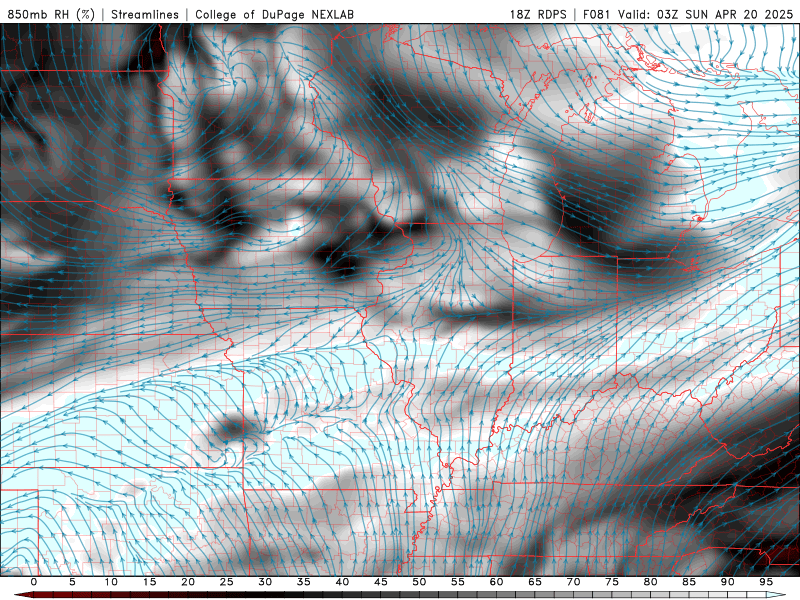Click the color scale label '70'
800x600 pixels.
(573, 582)
